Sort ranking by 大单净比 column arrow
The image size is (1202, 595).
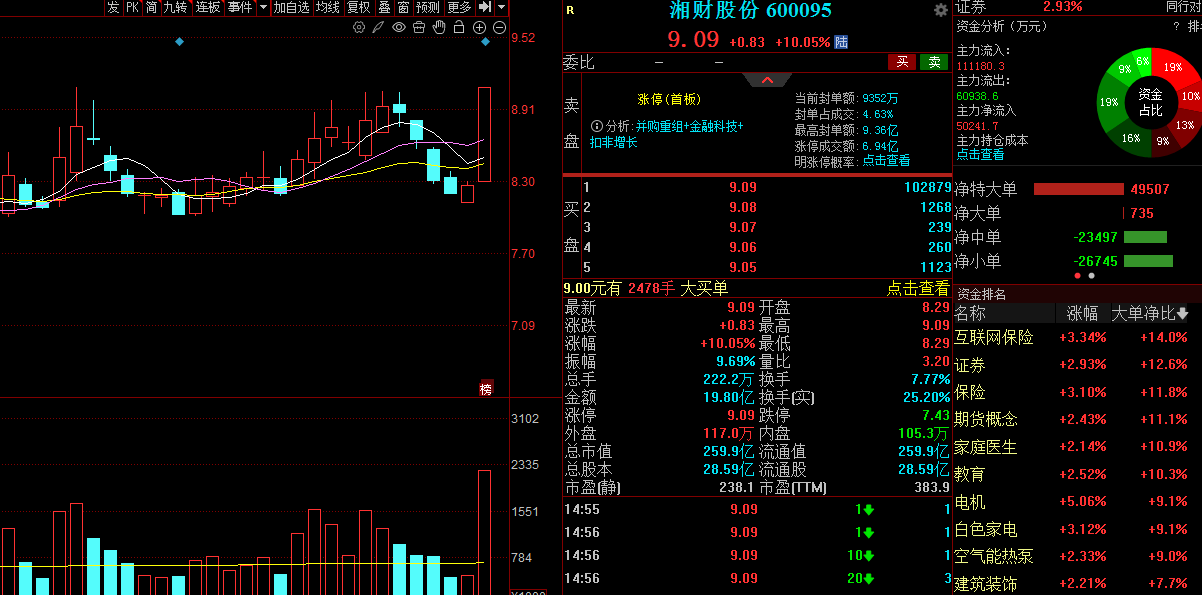(x=1182, y=313)
